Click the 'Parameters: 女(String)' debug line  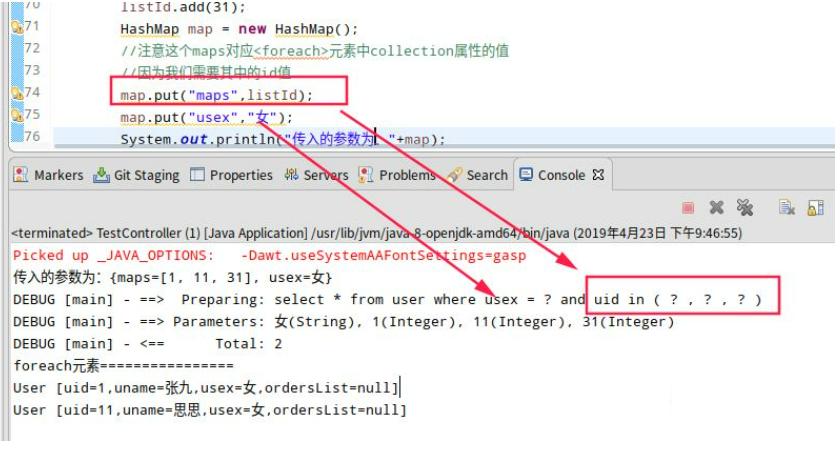click(x=343, y=321)
